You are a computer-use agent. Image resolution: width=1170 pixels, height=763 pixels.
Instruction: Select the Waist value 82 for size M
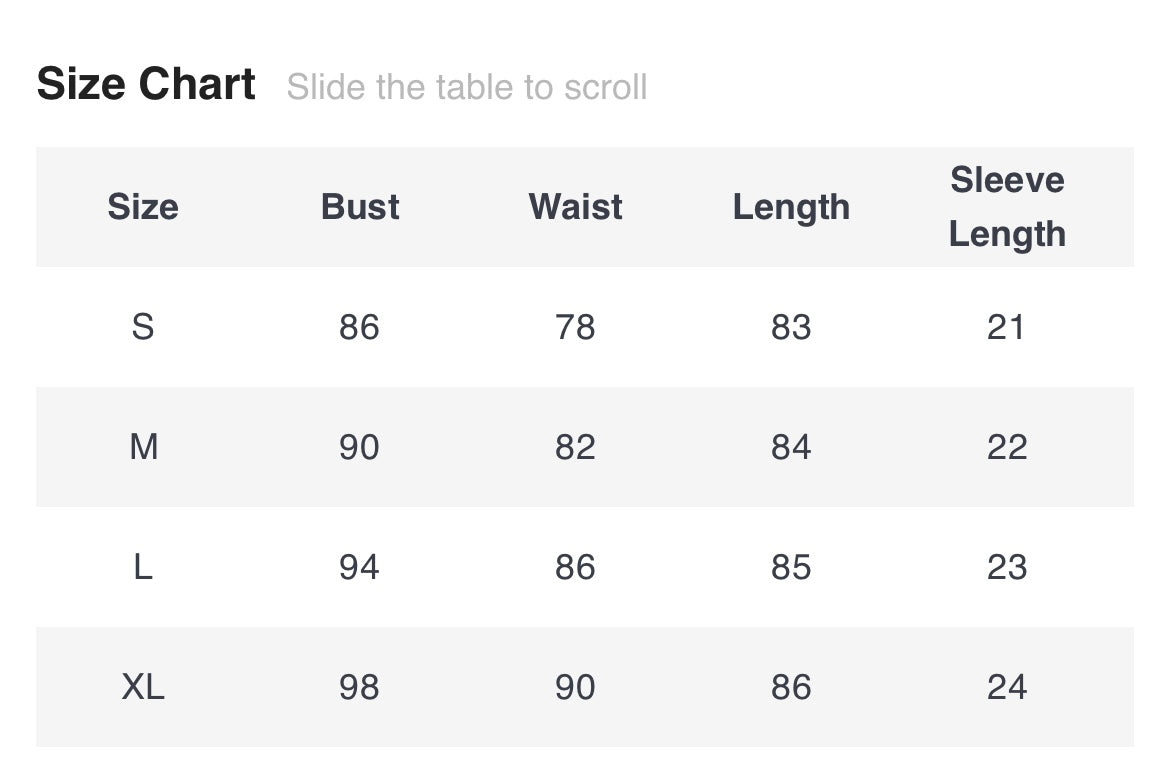[x=575, y=447]
